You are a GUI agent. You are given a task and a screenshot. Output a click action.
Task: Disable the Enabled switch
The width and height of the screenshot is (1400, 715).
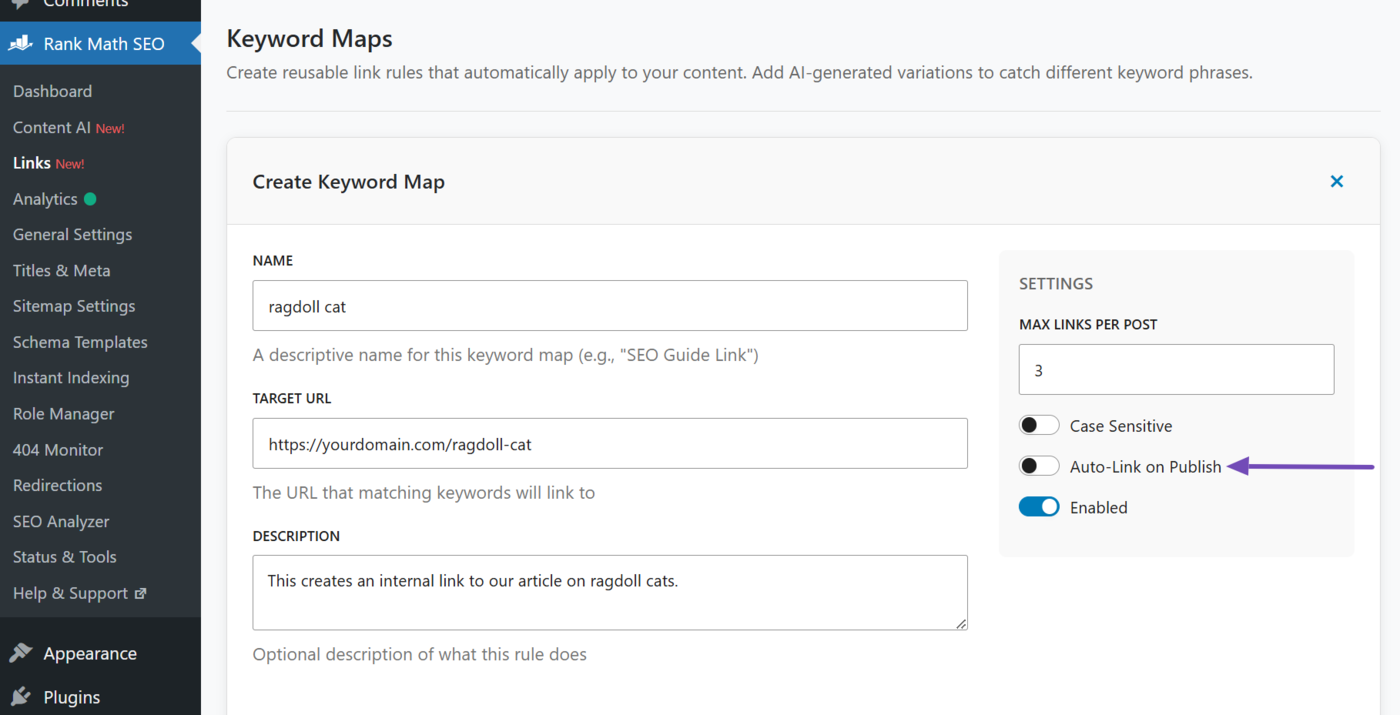click(1039, 507)
